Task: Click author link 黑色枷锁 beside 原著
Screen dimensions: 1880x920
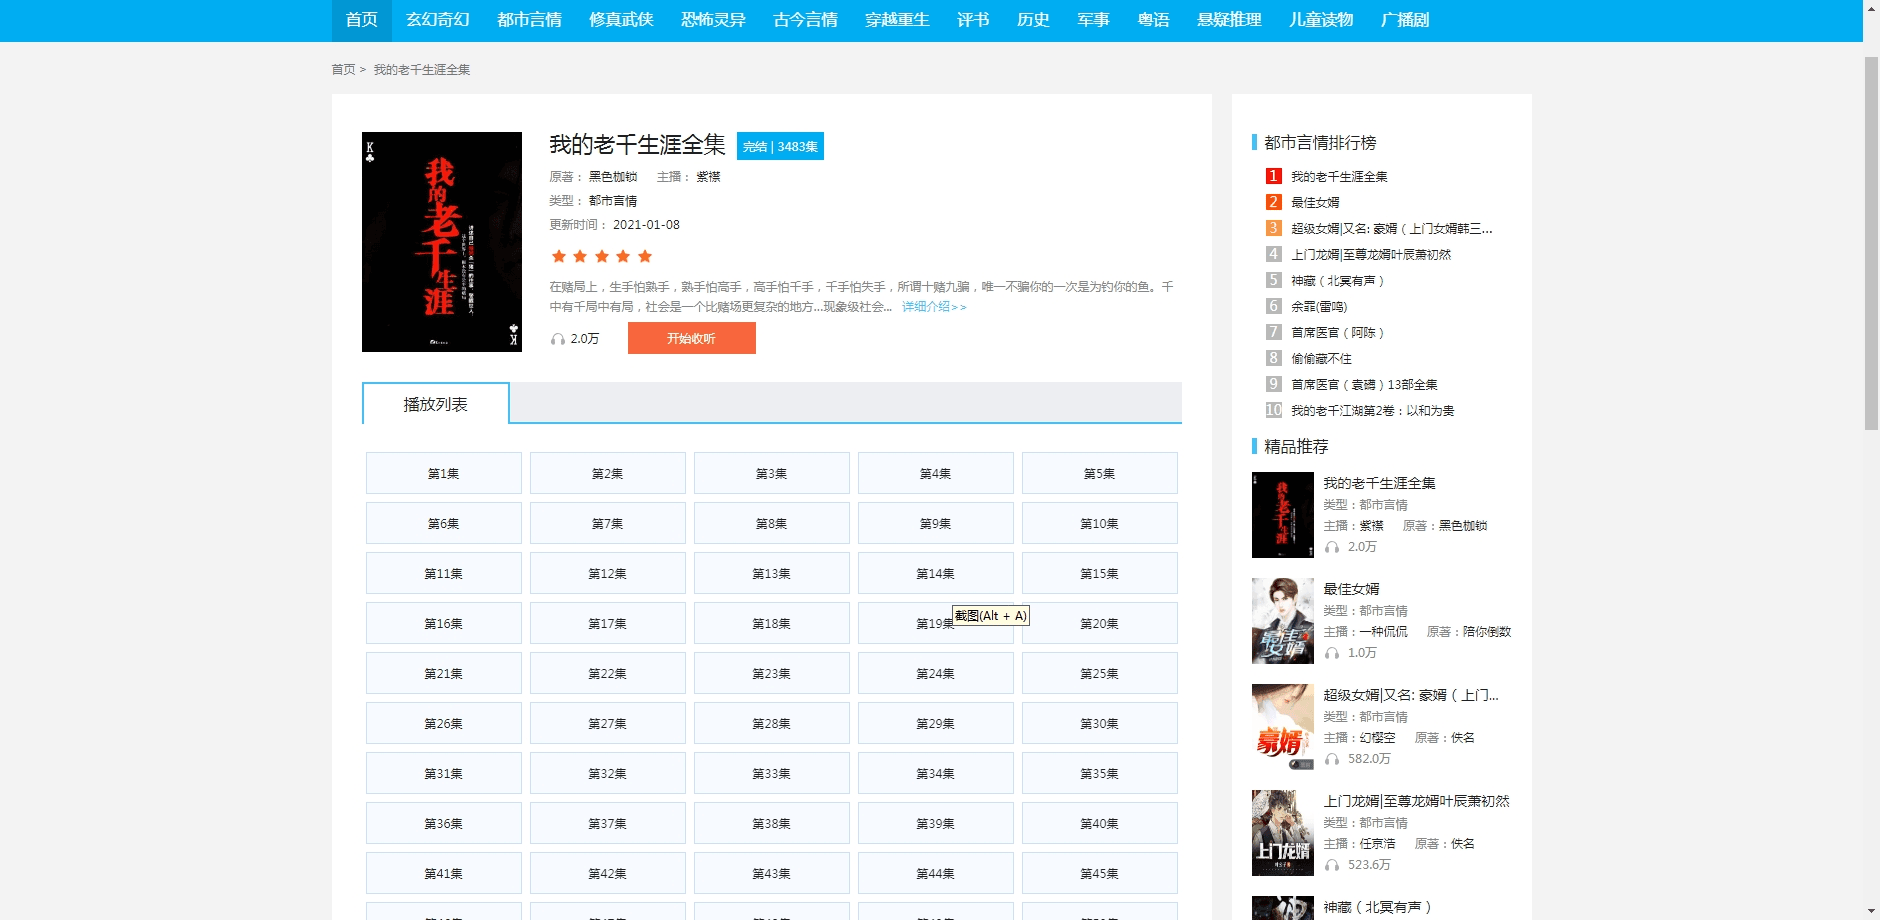Action: [612, 177]
